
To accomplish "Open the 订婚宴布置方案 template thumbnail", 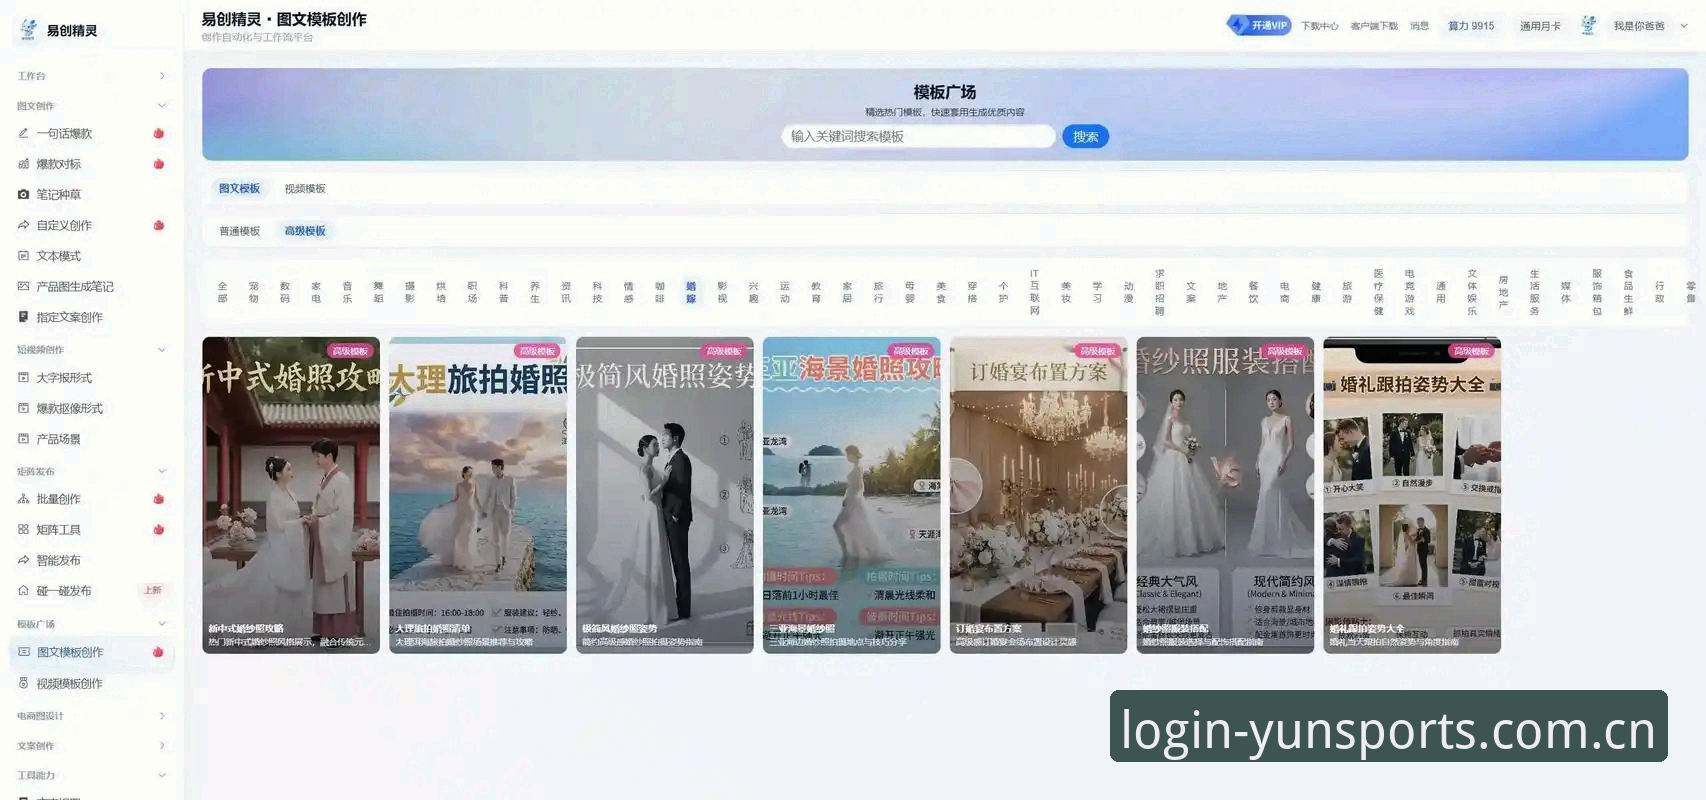I will coord(1038,495).
